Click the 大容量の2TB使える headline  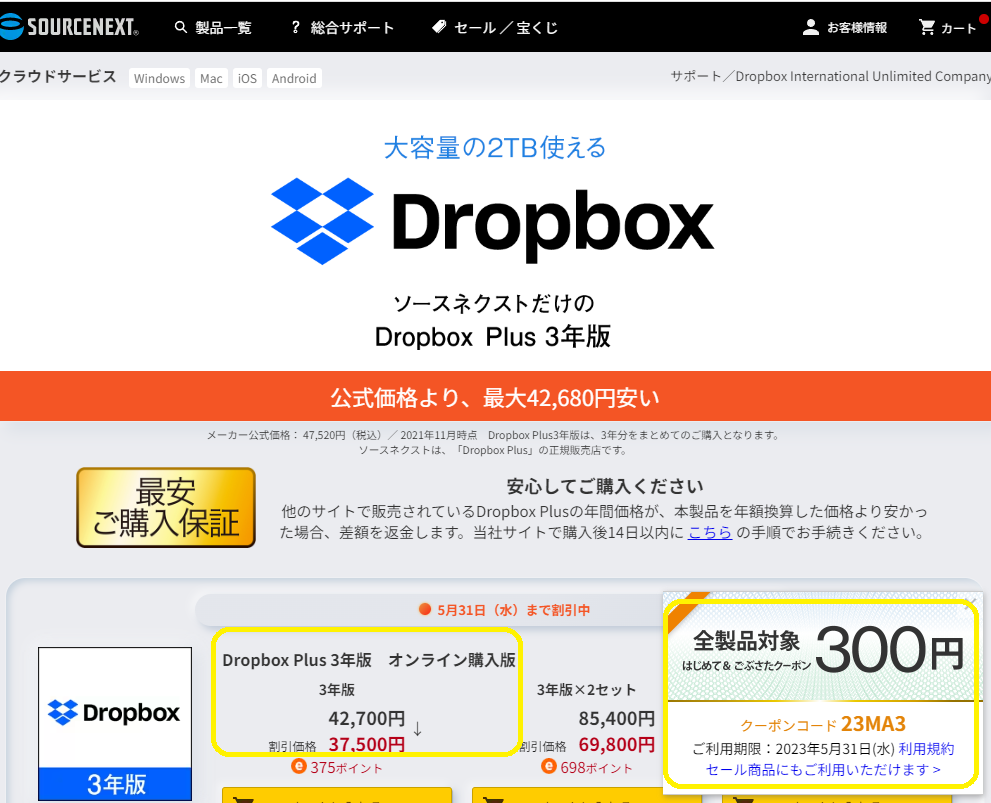(496, 148)
